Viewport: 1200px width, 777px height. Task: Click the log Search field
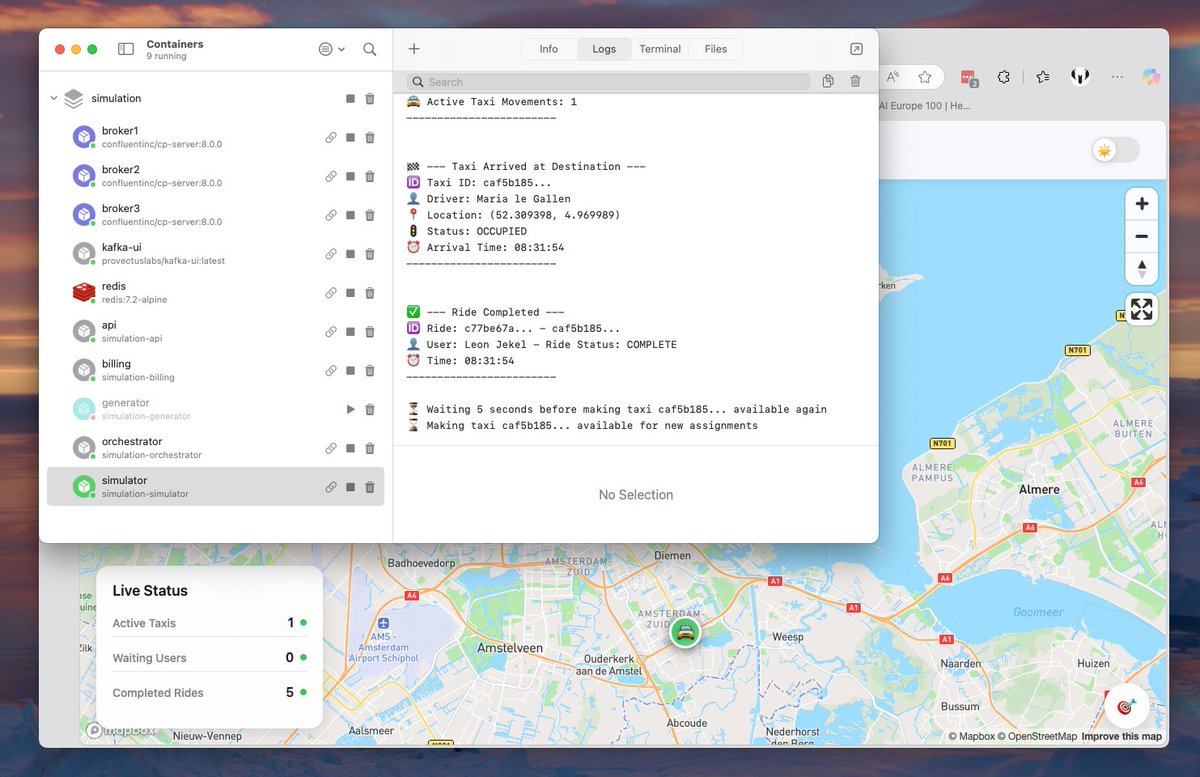[x=608, y=82]
